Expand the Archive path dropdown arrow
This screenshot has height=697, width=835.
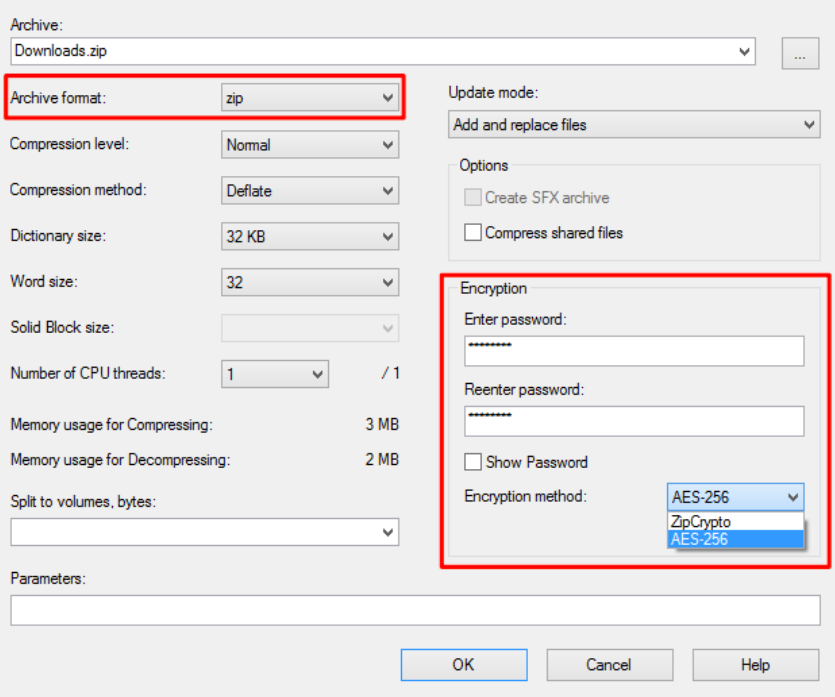click(744, 51)
